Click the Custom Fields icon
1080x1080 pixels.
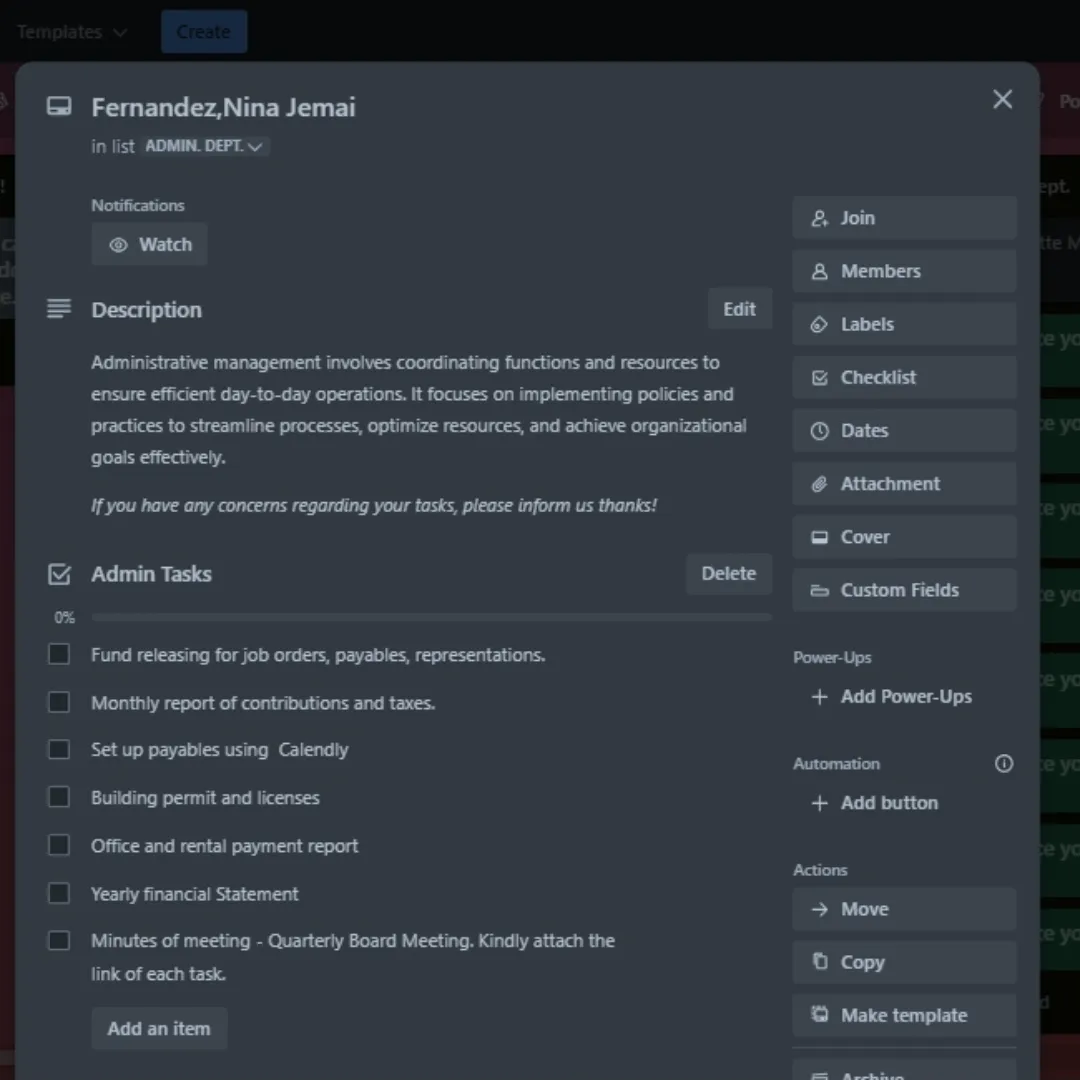820,590
